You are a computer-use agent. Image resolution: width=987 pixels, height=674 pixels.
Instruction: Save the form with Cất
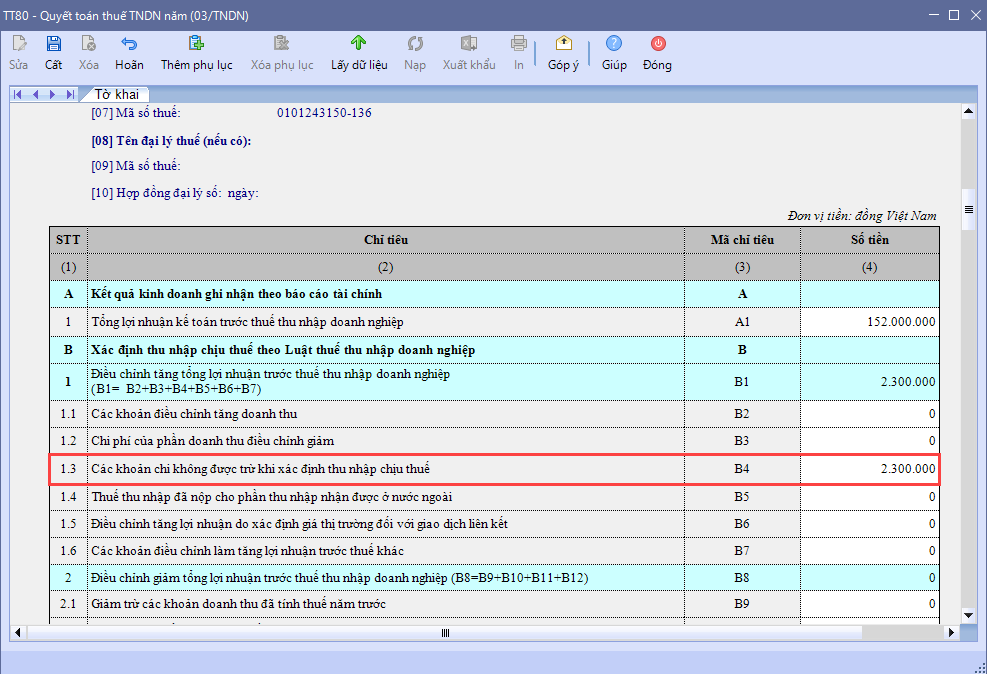53,52
